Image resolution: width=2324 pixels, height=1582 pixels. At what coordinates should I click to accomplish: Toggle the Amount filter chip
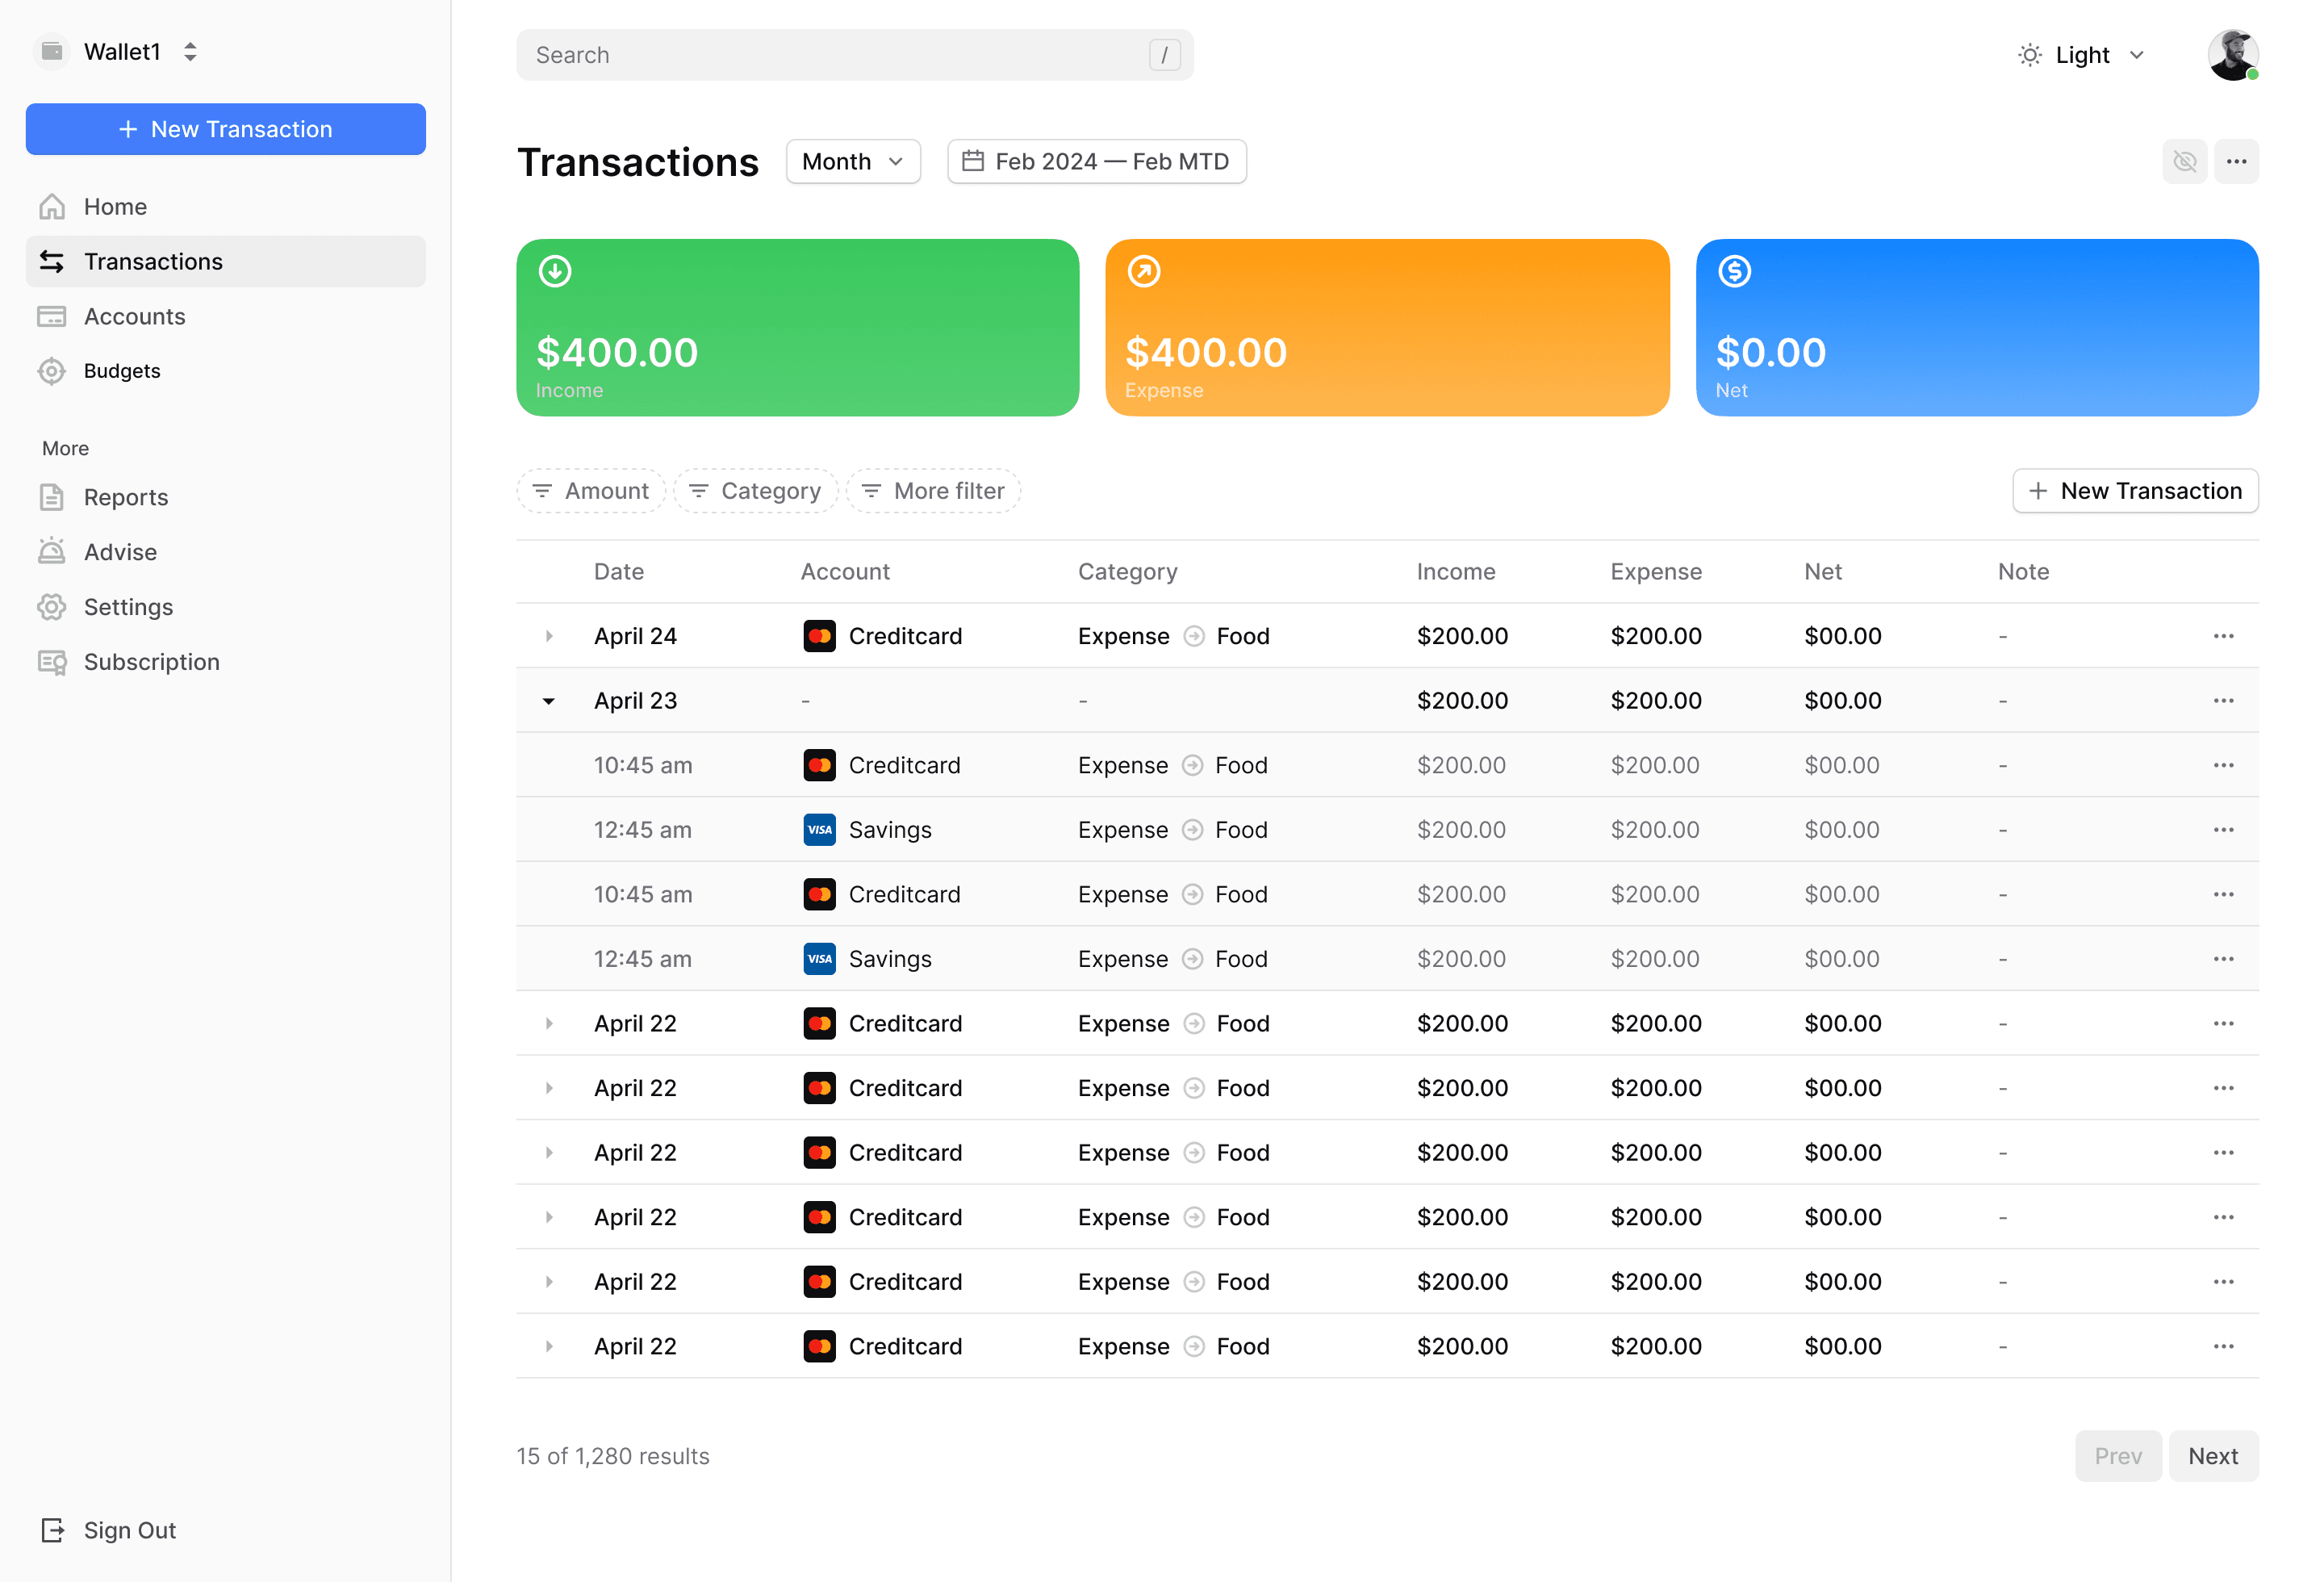pos(591,491)
